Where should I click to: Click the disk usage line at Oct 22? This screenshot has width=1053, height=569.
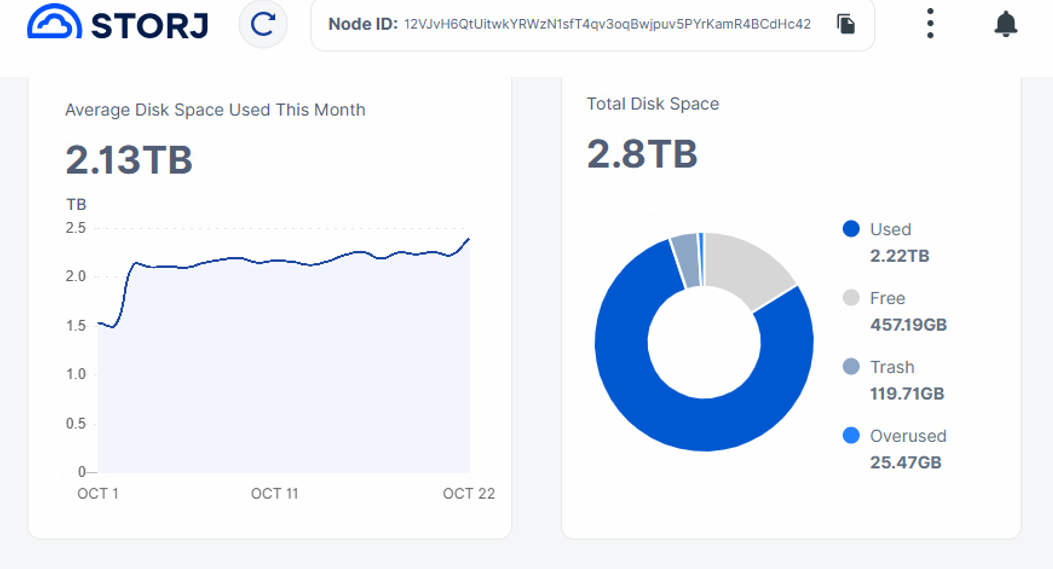[469, 238]
